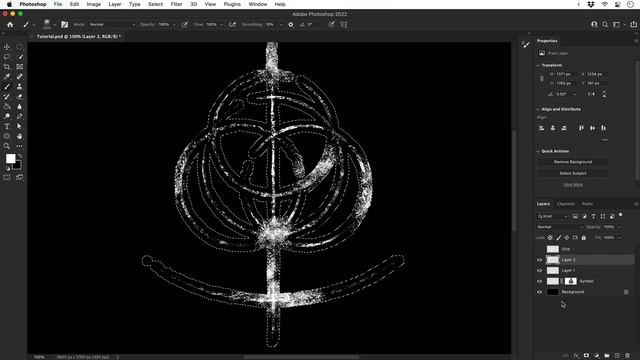Toggle lock all for the layer
The width and height of the screenshot is (640, 360).
click(584, 238)
